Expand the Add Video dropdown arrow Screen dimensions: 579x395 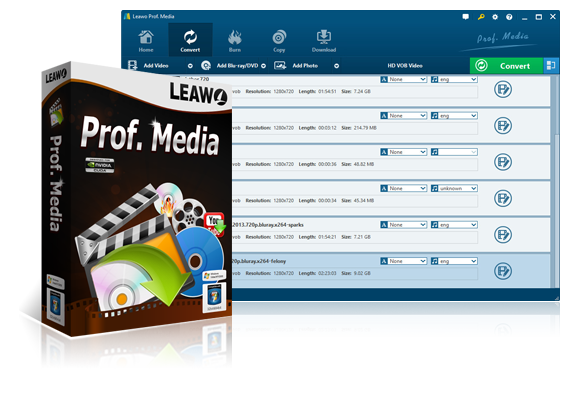pos(190,66)
